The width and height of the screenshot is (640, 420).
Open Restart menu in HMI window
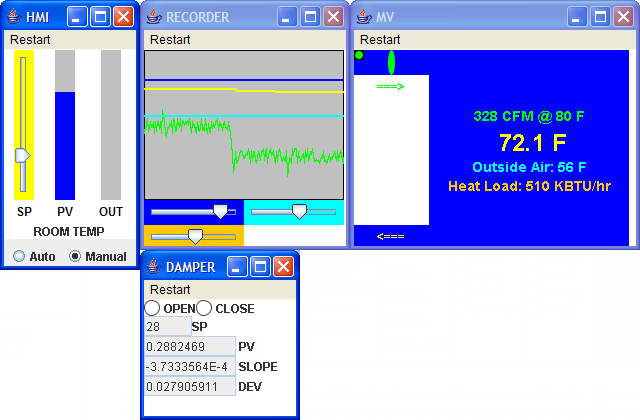click(x=30, y=39)
